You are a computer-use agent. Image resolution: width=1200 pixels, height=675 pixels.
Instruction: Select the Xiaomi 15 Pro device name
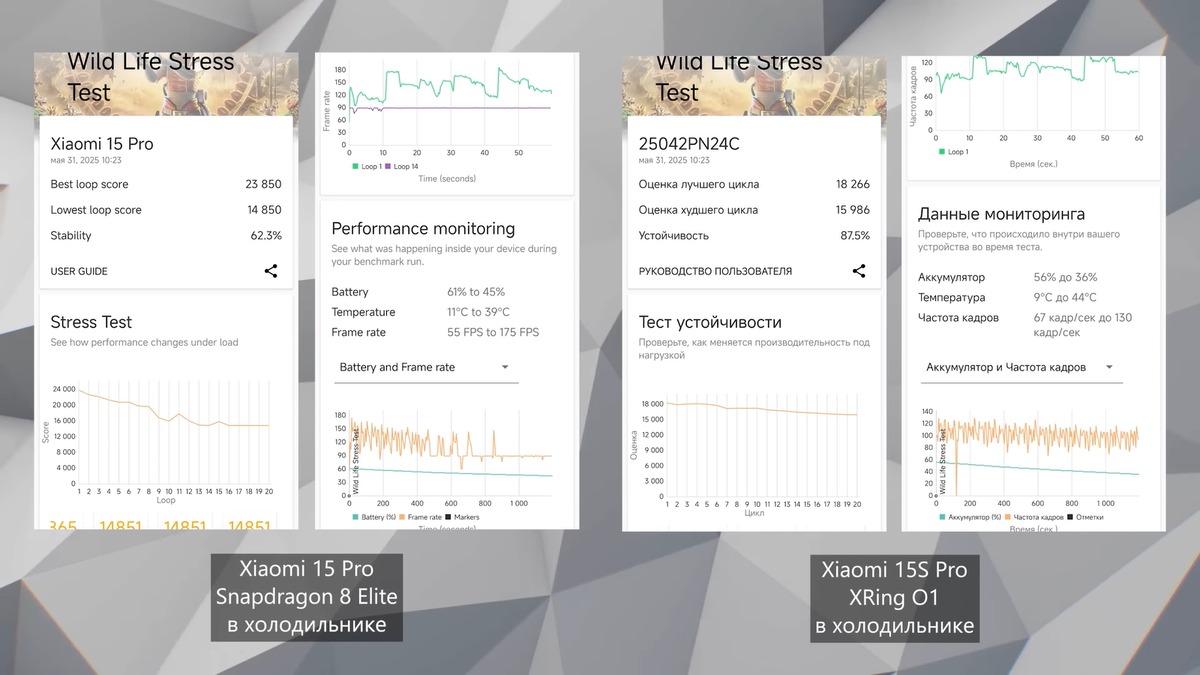(102, 144)
